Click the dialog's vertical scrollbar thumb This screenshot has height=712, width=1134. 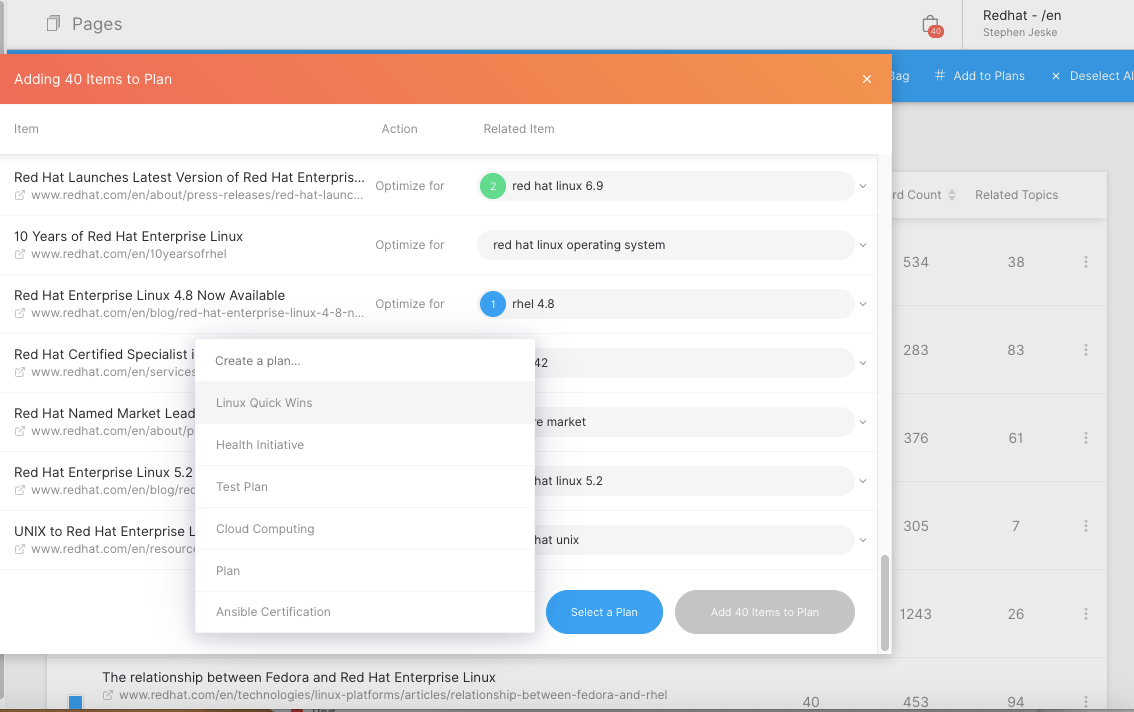click(x=883, y=602)
